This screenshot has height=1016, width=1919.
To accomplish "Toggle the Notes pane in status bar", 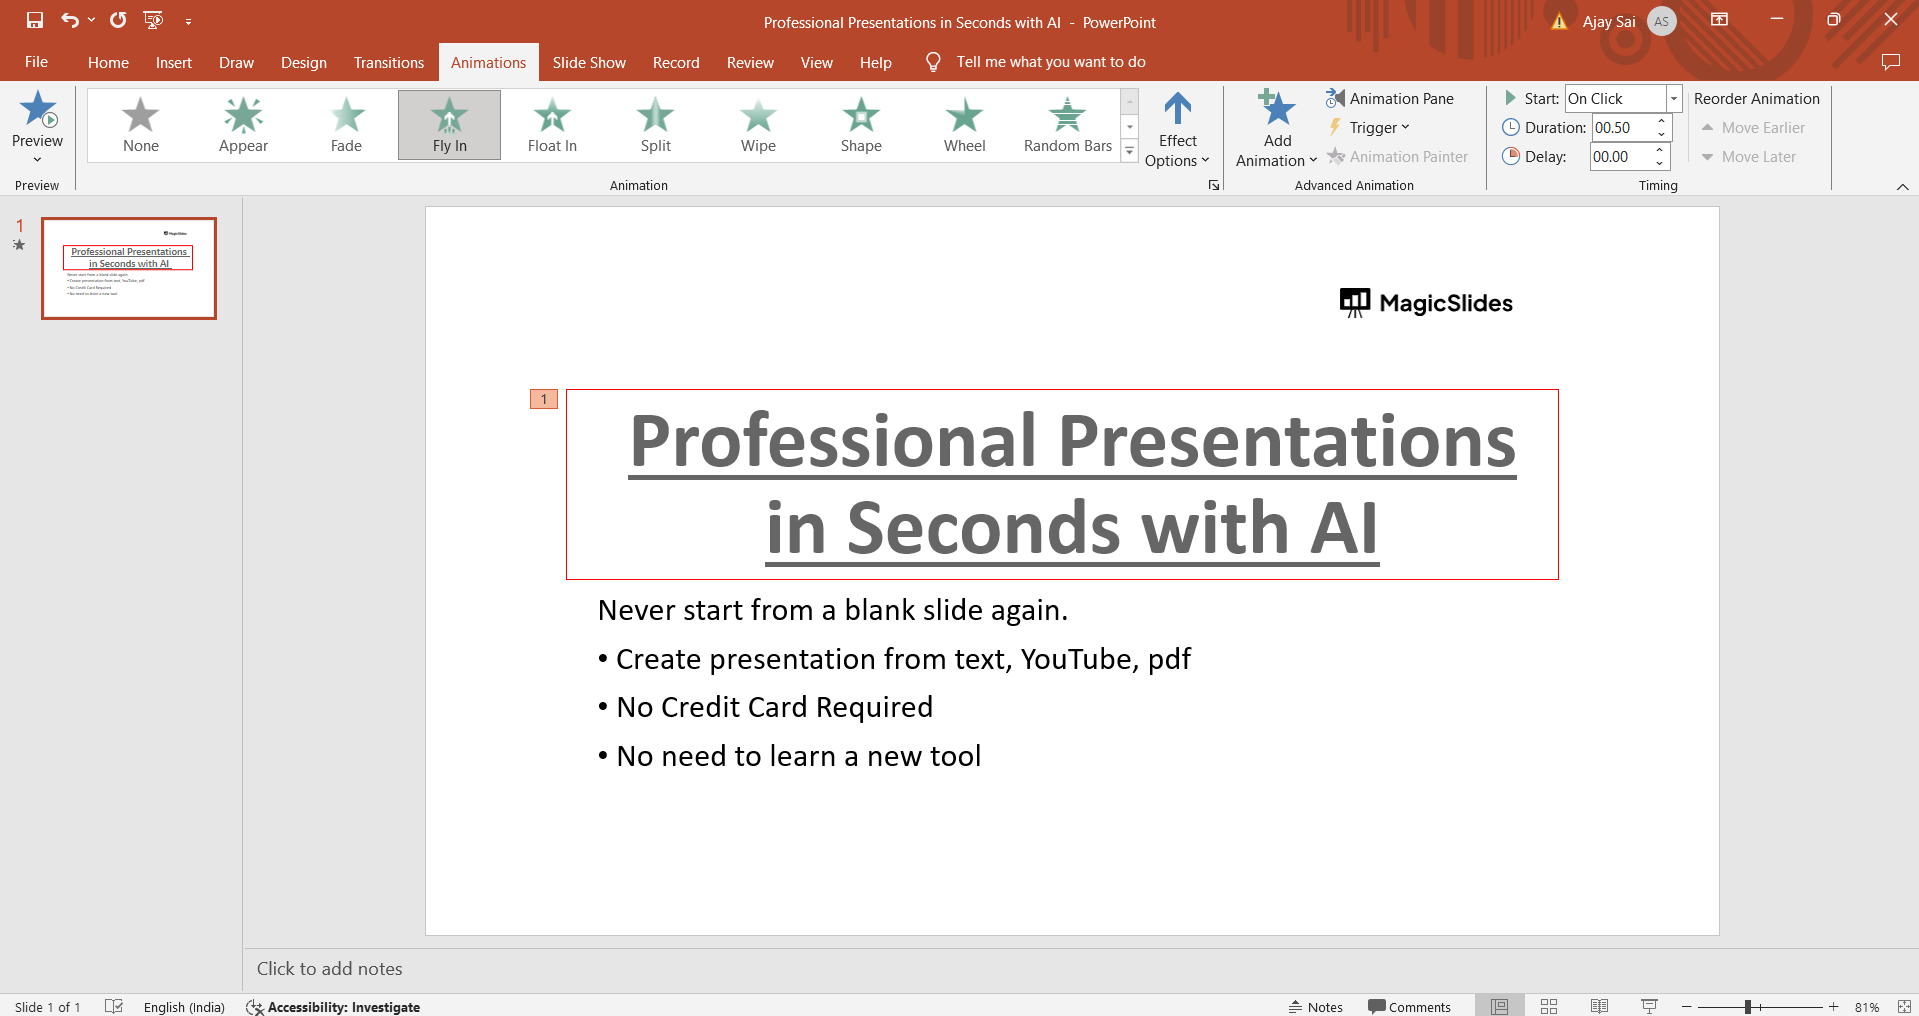I will pyautogui.click(x=1316, y=1006).
